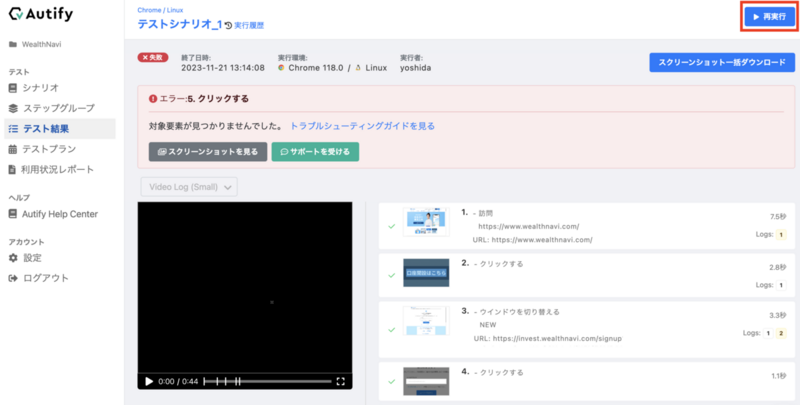Click サポートを受ける button
Image resolution: width=800 pixels, height=405 pixels.
pos(315,151)
